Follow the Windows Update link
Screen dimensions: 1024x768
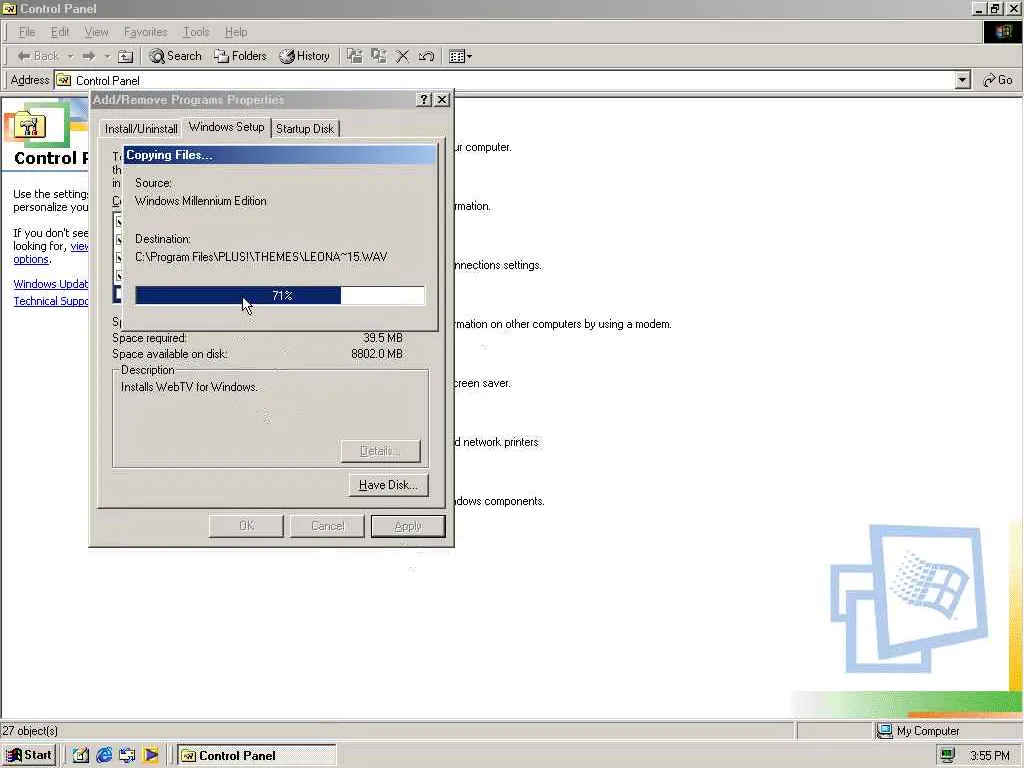click(x=50, y=284)
